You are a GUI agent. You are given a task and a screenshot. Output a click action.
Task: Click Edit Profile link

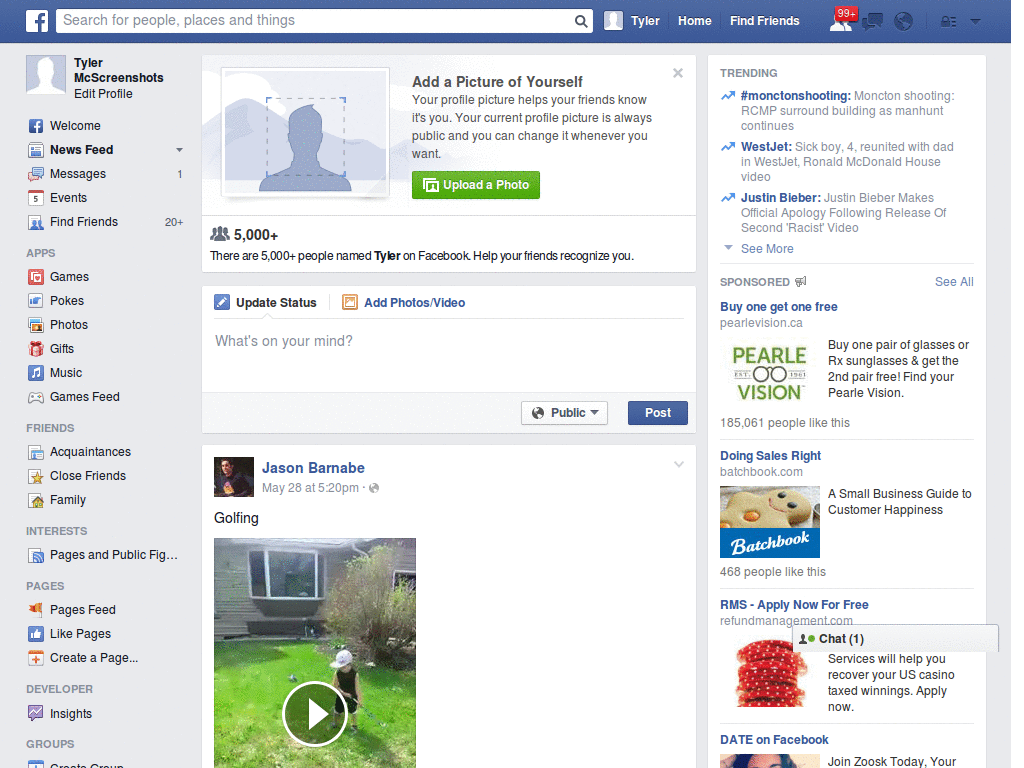point(103,94)
